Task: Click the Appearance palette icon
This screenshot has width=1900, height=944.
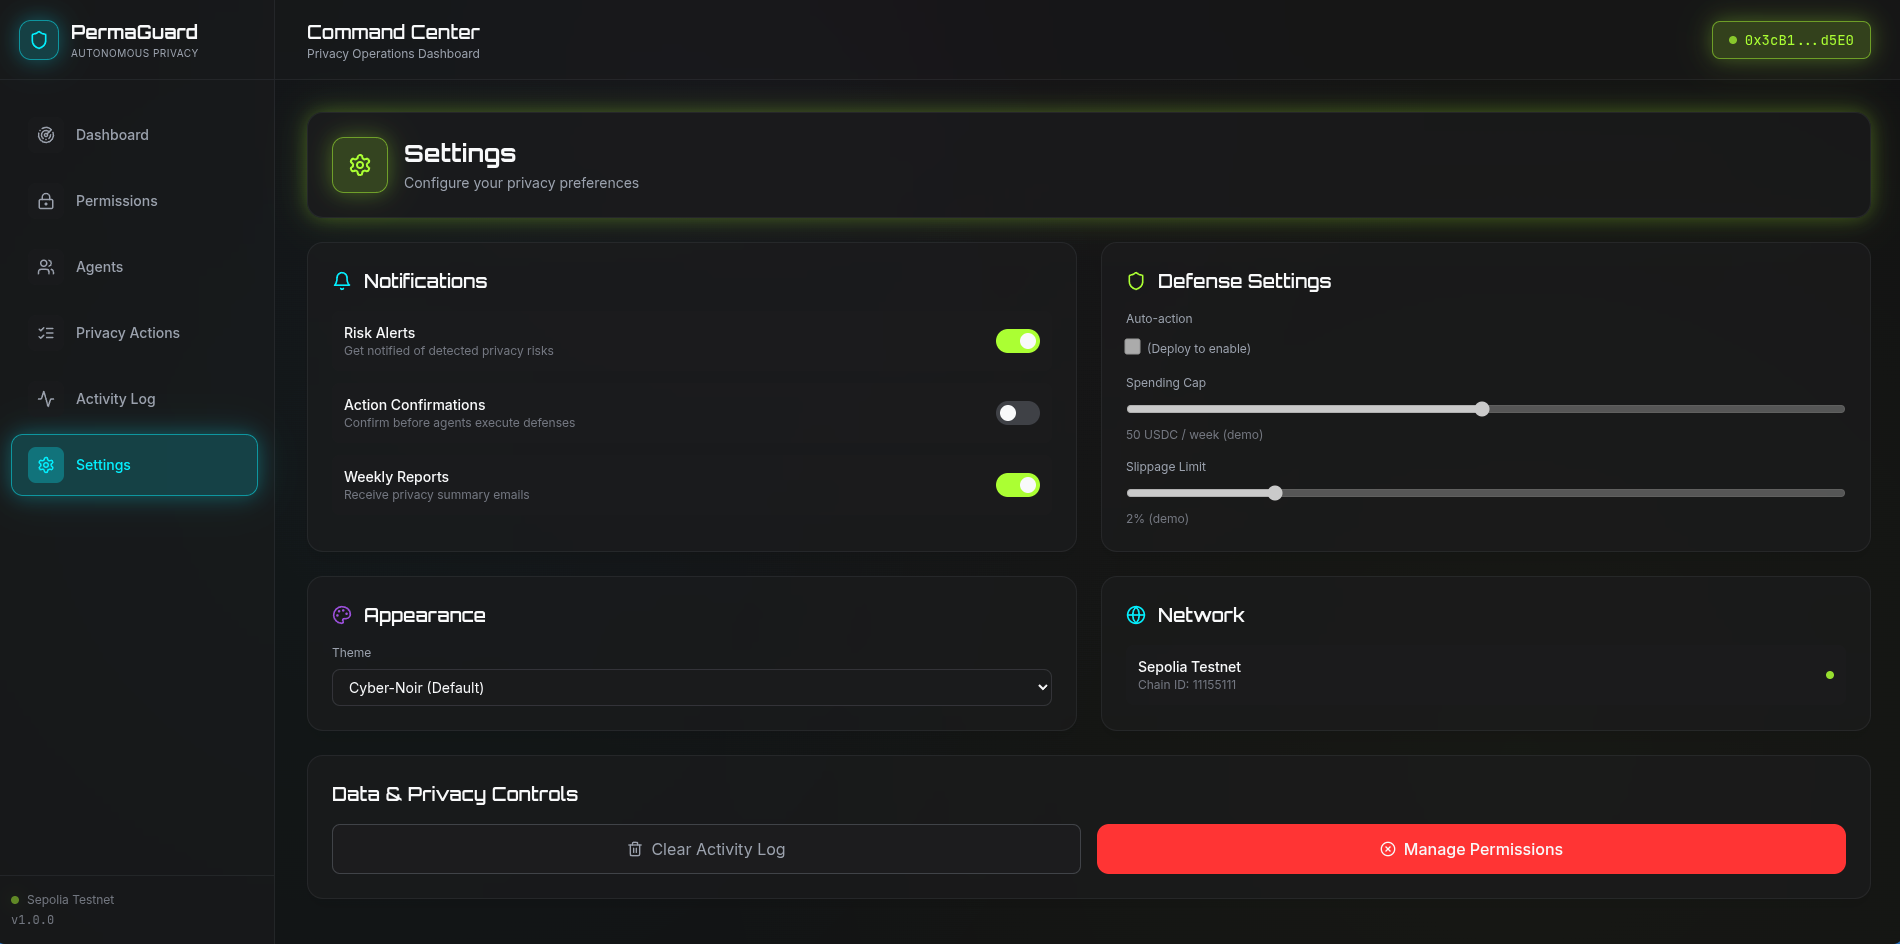Action: point(342,615)
